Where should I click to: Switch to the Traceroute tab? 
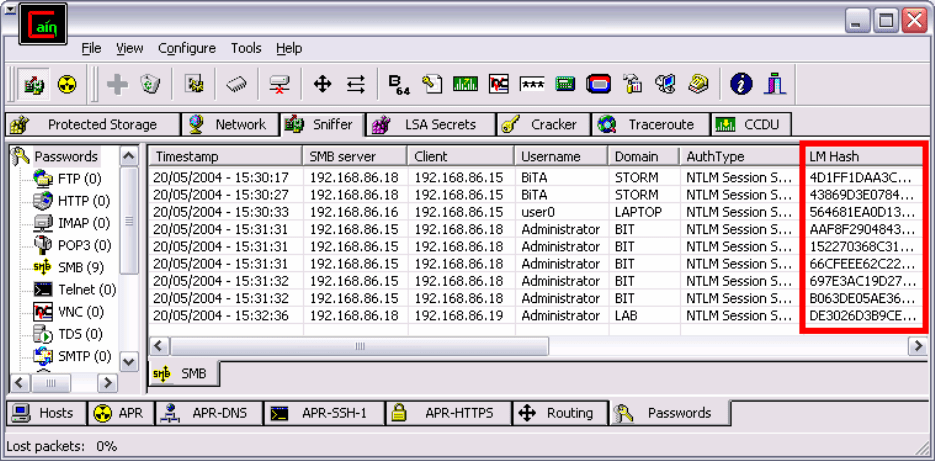(x=651, y=125)
